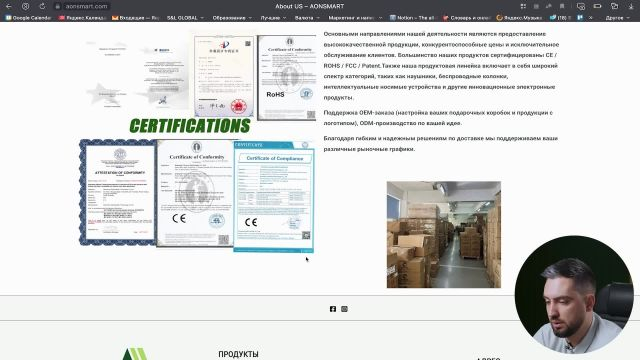Go back with the browser back arrow

pyautogui.click(x=9, y=7)
